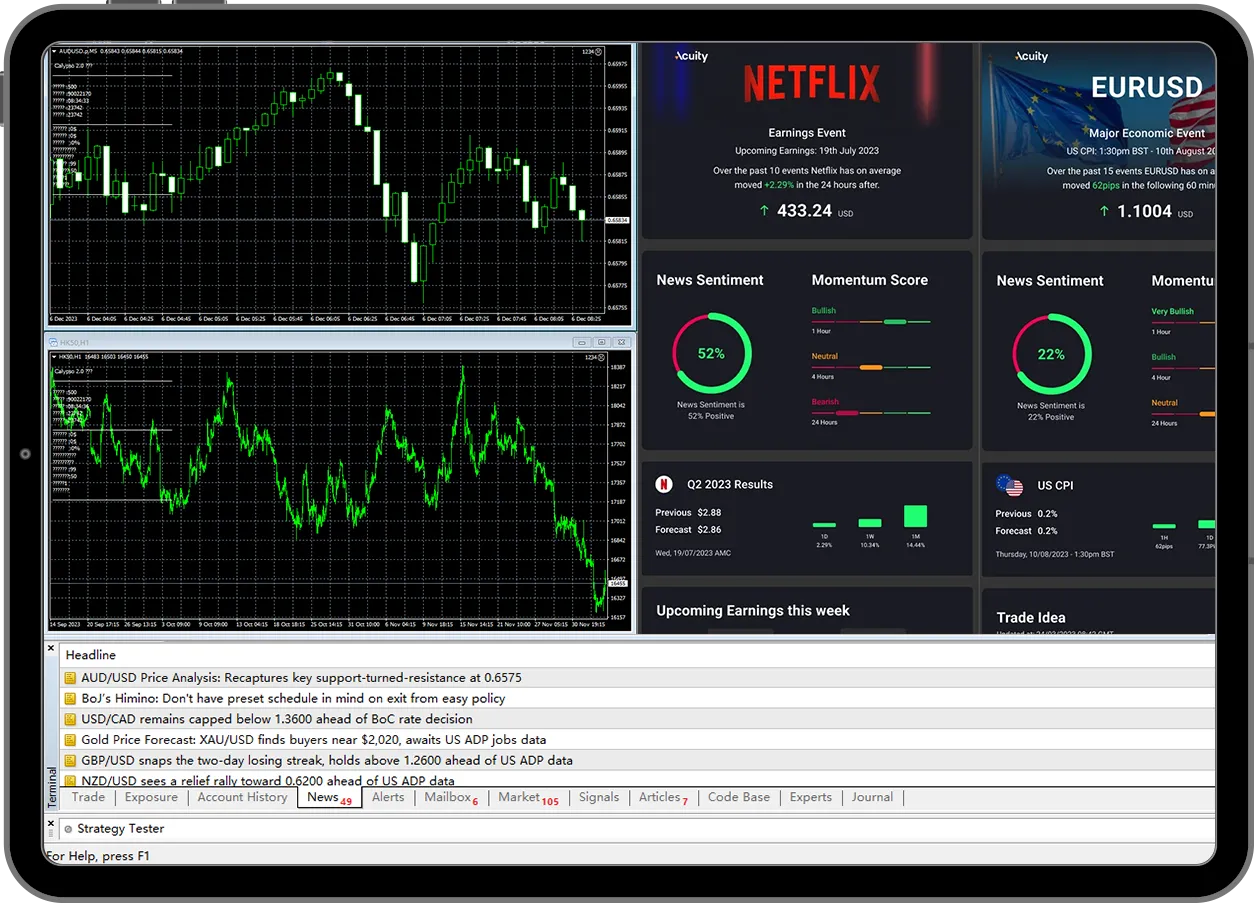Open the USD/CAD remains capped headline
The height and width of the screenshot is (903, 1254).
(x=277, y=719)
